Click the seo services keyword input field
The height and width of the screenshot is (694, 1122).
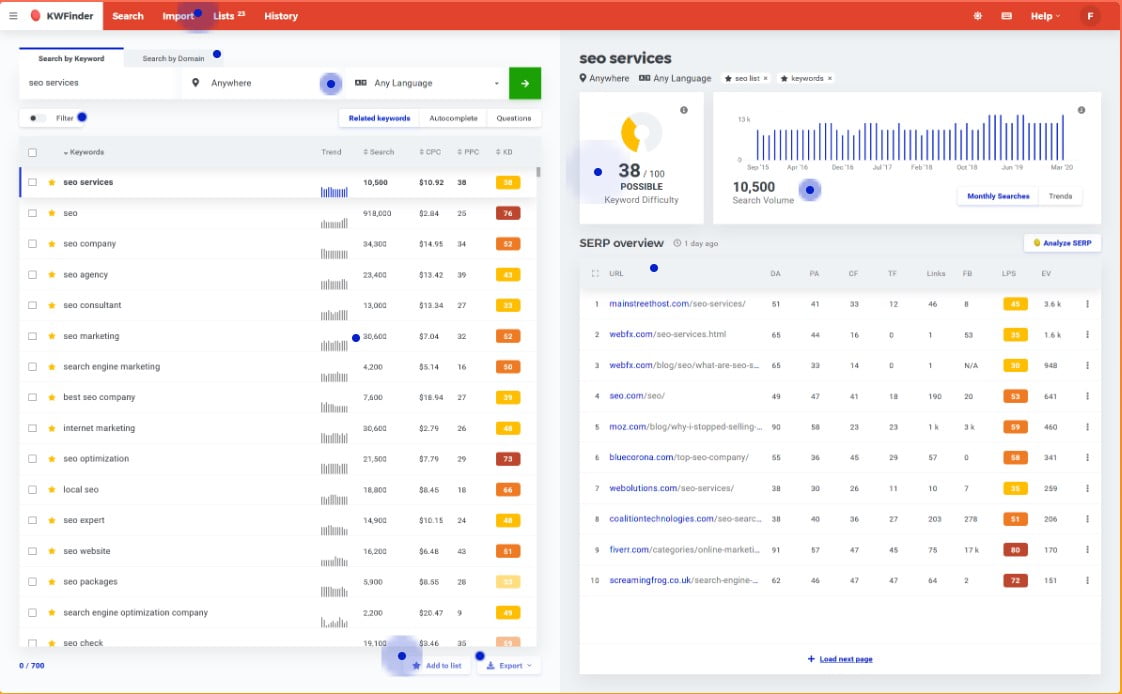tap(100, 83)
